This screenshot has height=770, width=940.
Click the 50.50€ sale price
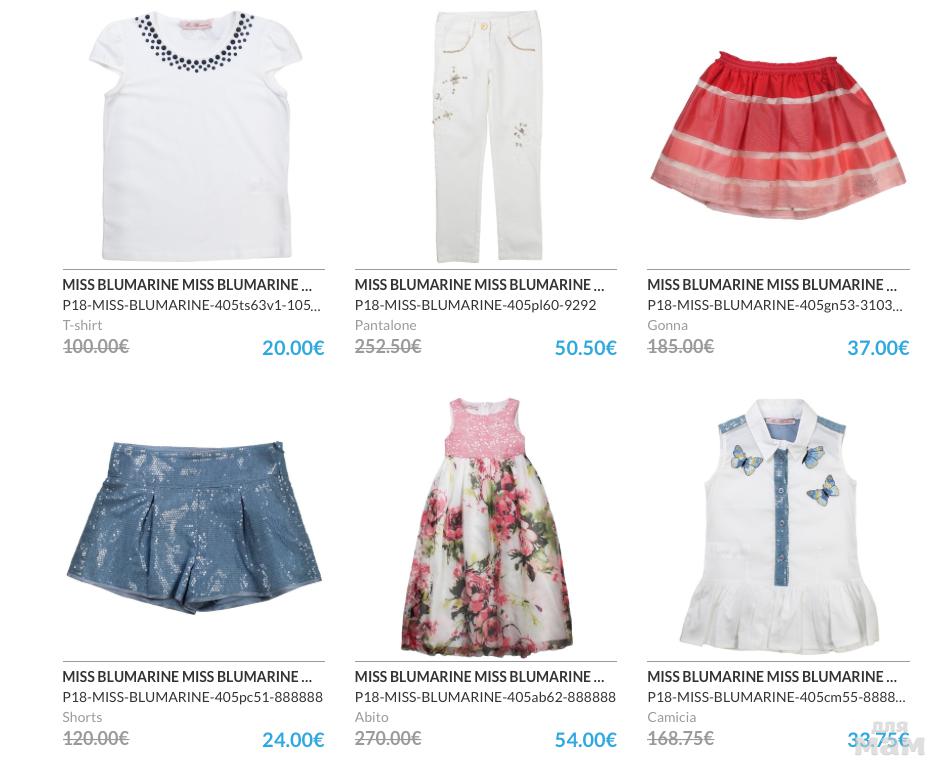586,348
